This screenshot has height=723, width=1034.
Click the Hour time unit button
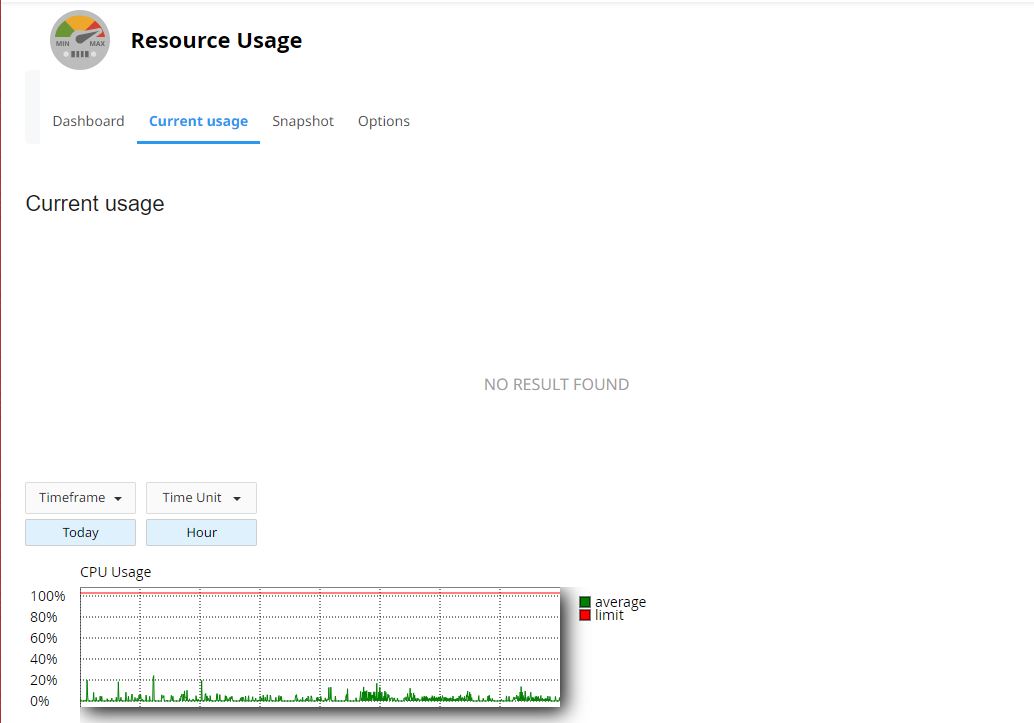(201, 532)
